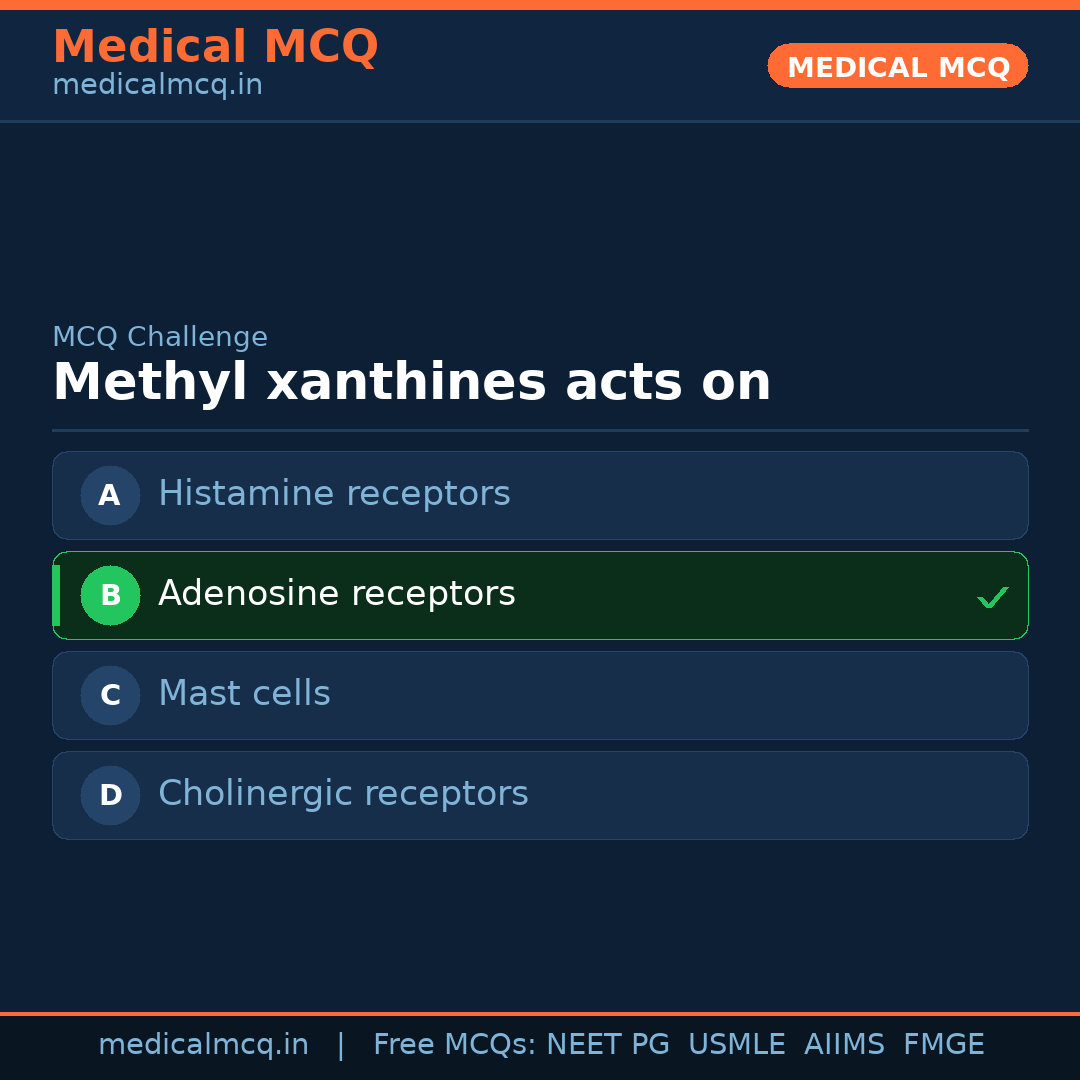The width and height of the screenshot is (1080, 1080).
Task: Click FMGE in footer
Action: click(x=943, y=1045)
